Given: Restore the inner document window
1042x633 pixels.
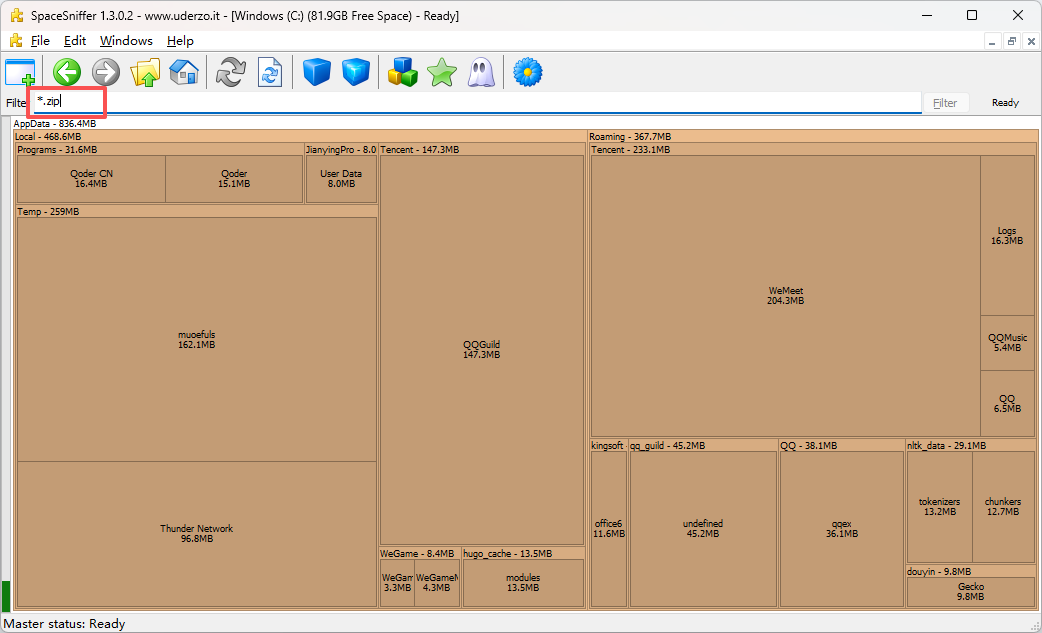Looking at the screenshot, I should pyautogui.click(x=1011, y=41).
